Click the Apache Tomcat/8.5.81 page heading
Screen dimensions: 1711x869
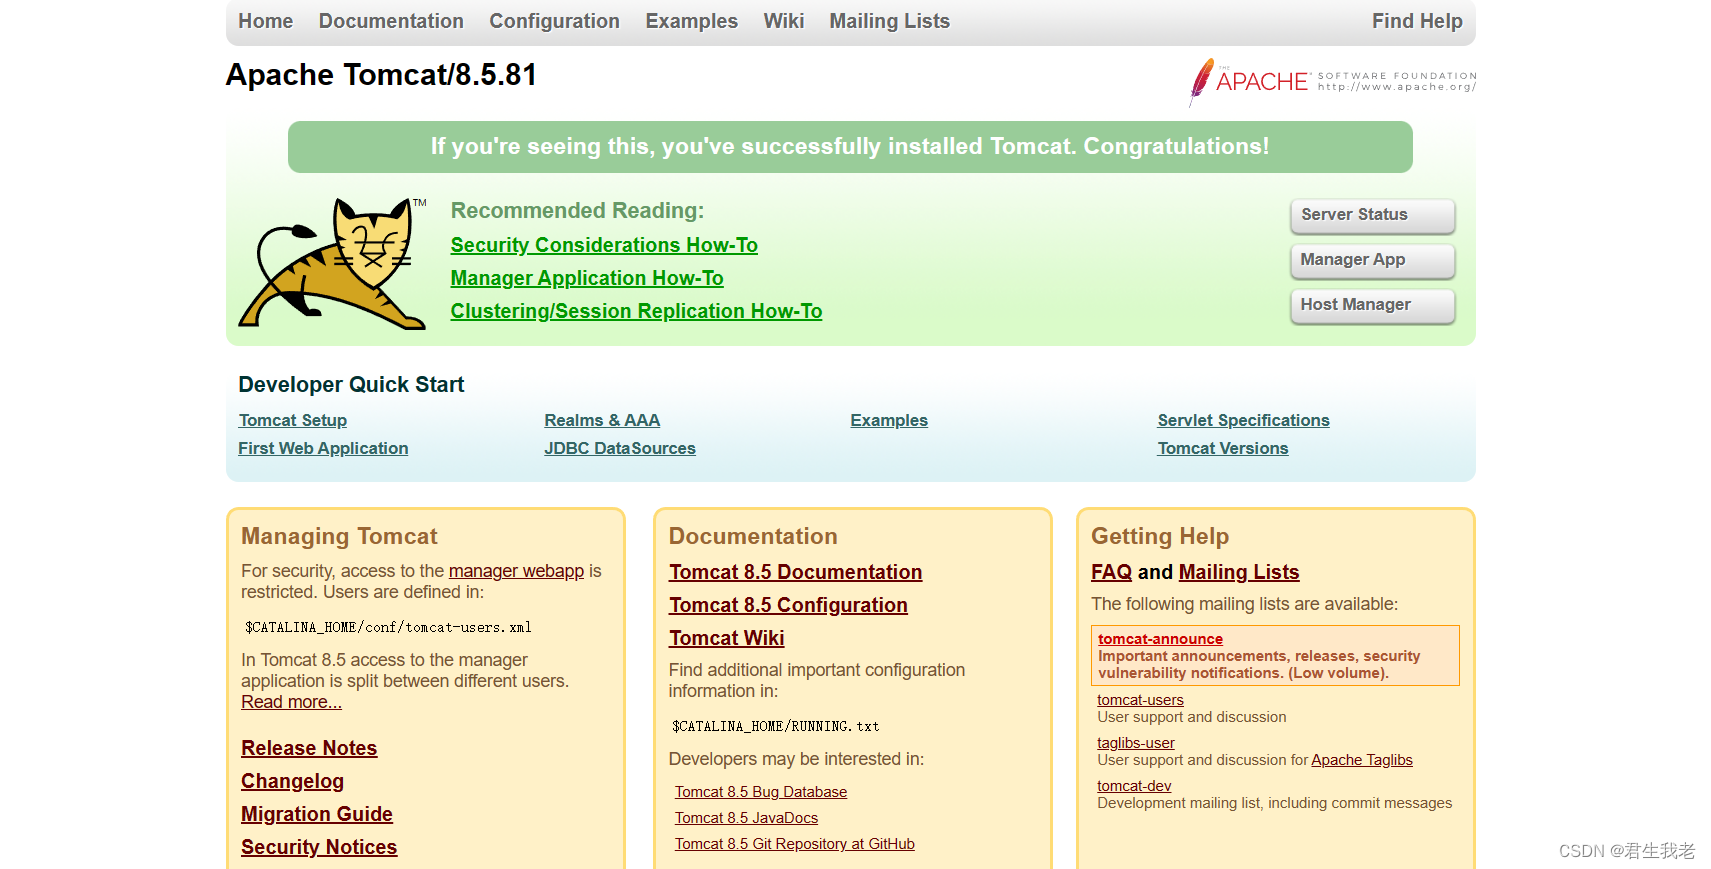pos(381,75)
